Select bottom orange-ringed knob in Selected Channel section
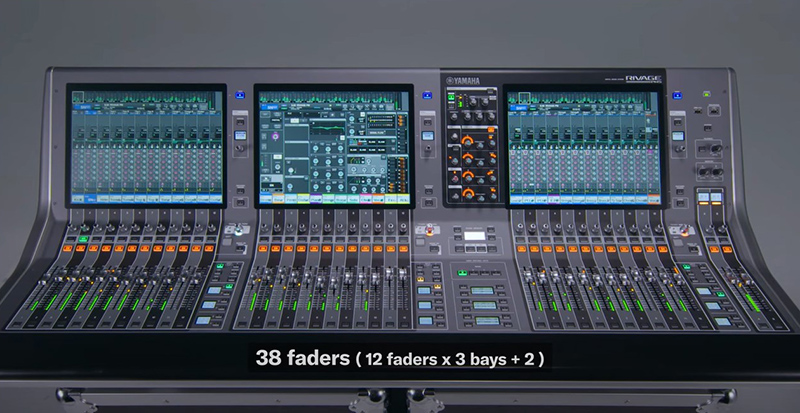 468,193
